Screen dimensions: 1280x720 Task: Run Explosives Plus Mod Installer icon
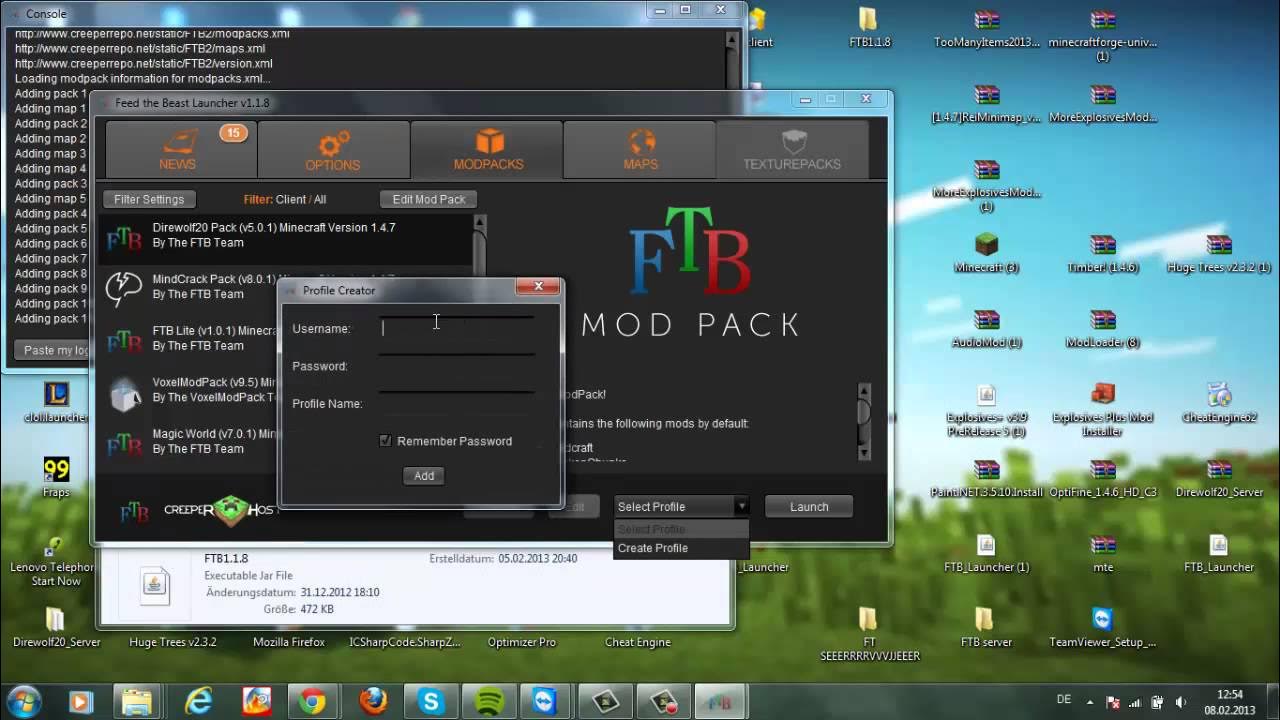(x=1102, y=394)
